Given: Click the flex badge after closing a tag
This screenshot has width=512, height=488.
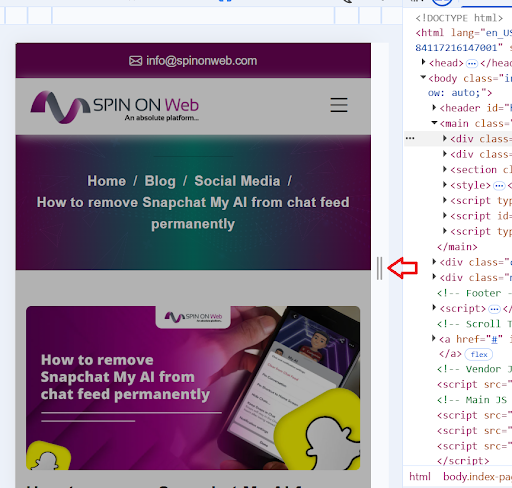Looking at the screenshot, I should 479,354.
